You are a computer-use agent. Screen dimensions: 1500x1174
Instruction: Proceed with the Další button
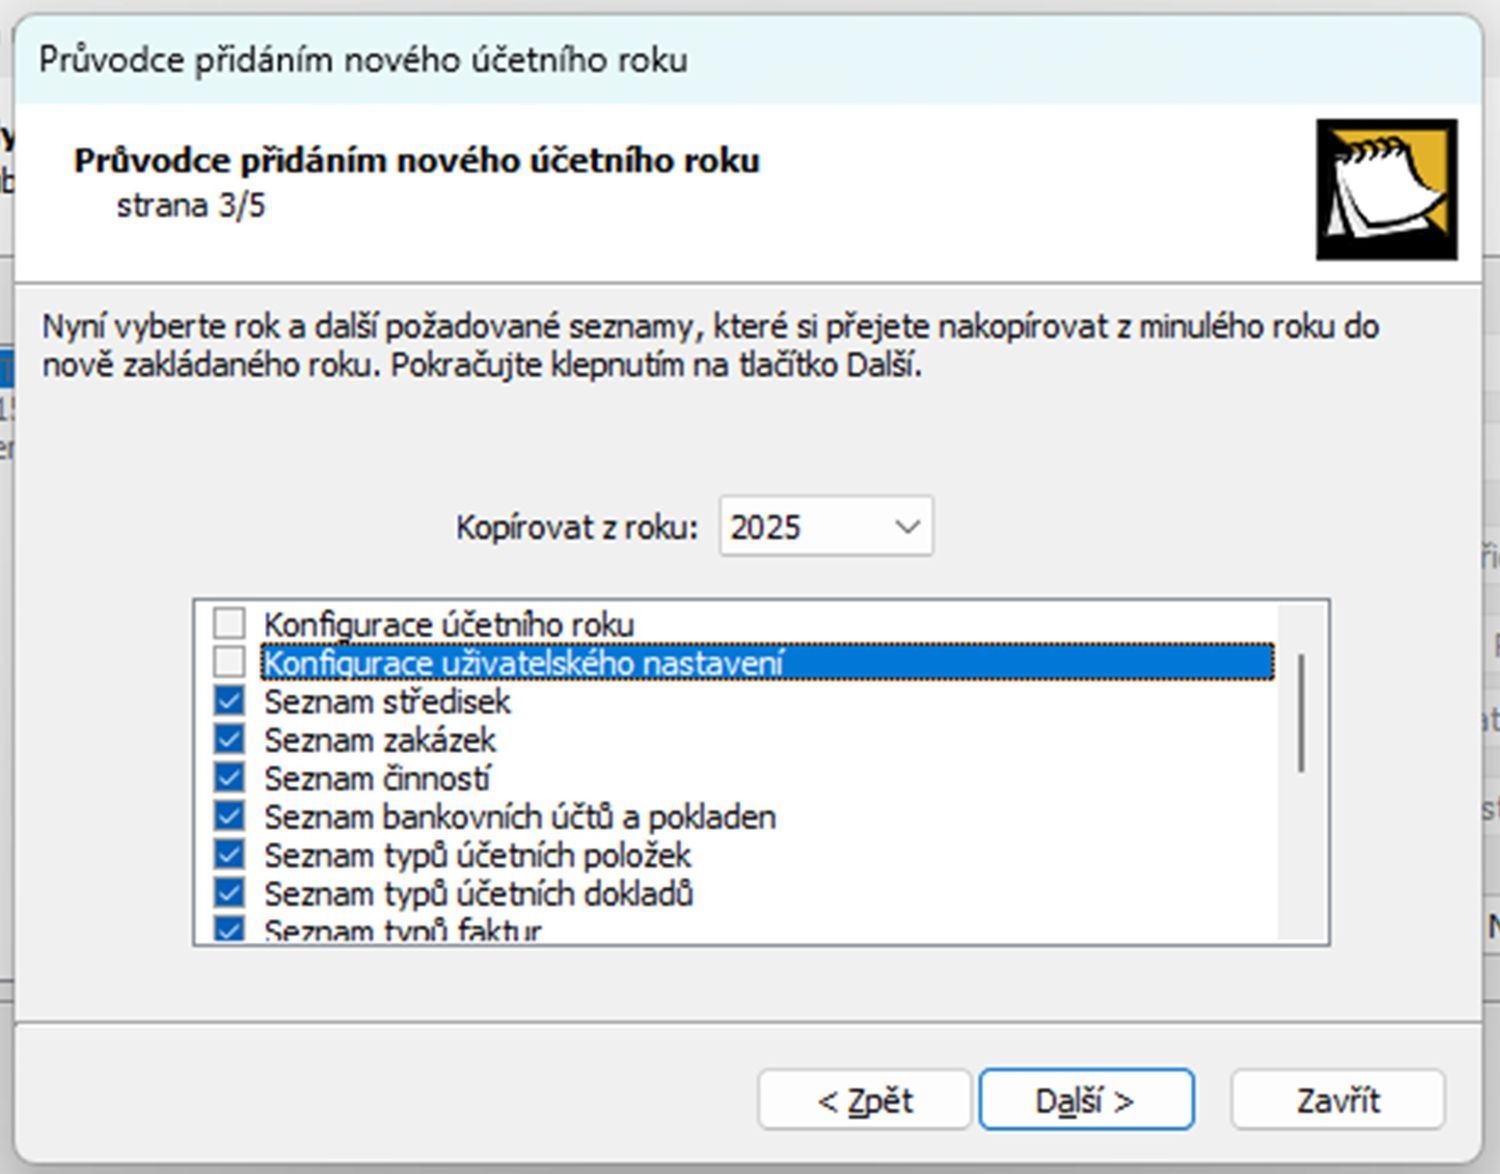tap(1086, 1100)
